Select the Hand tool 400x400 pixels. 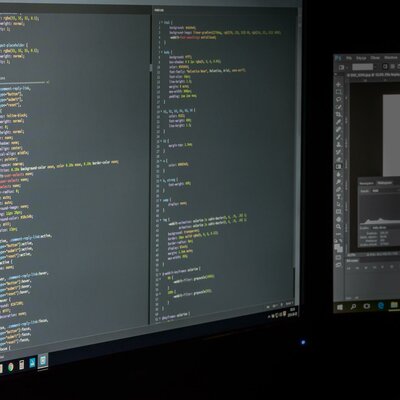(x=339, y=220)
